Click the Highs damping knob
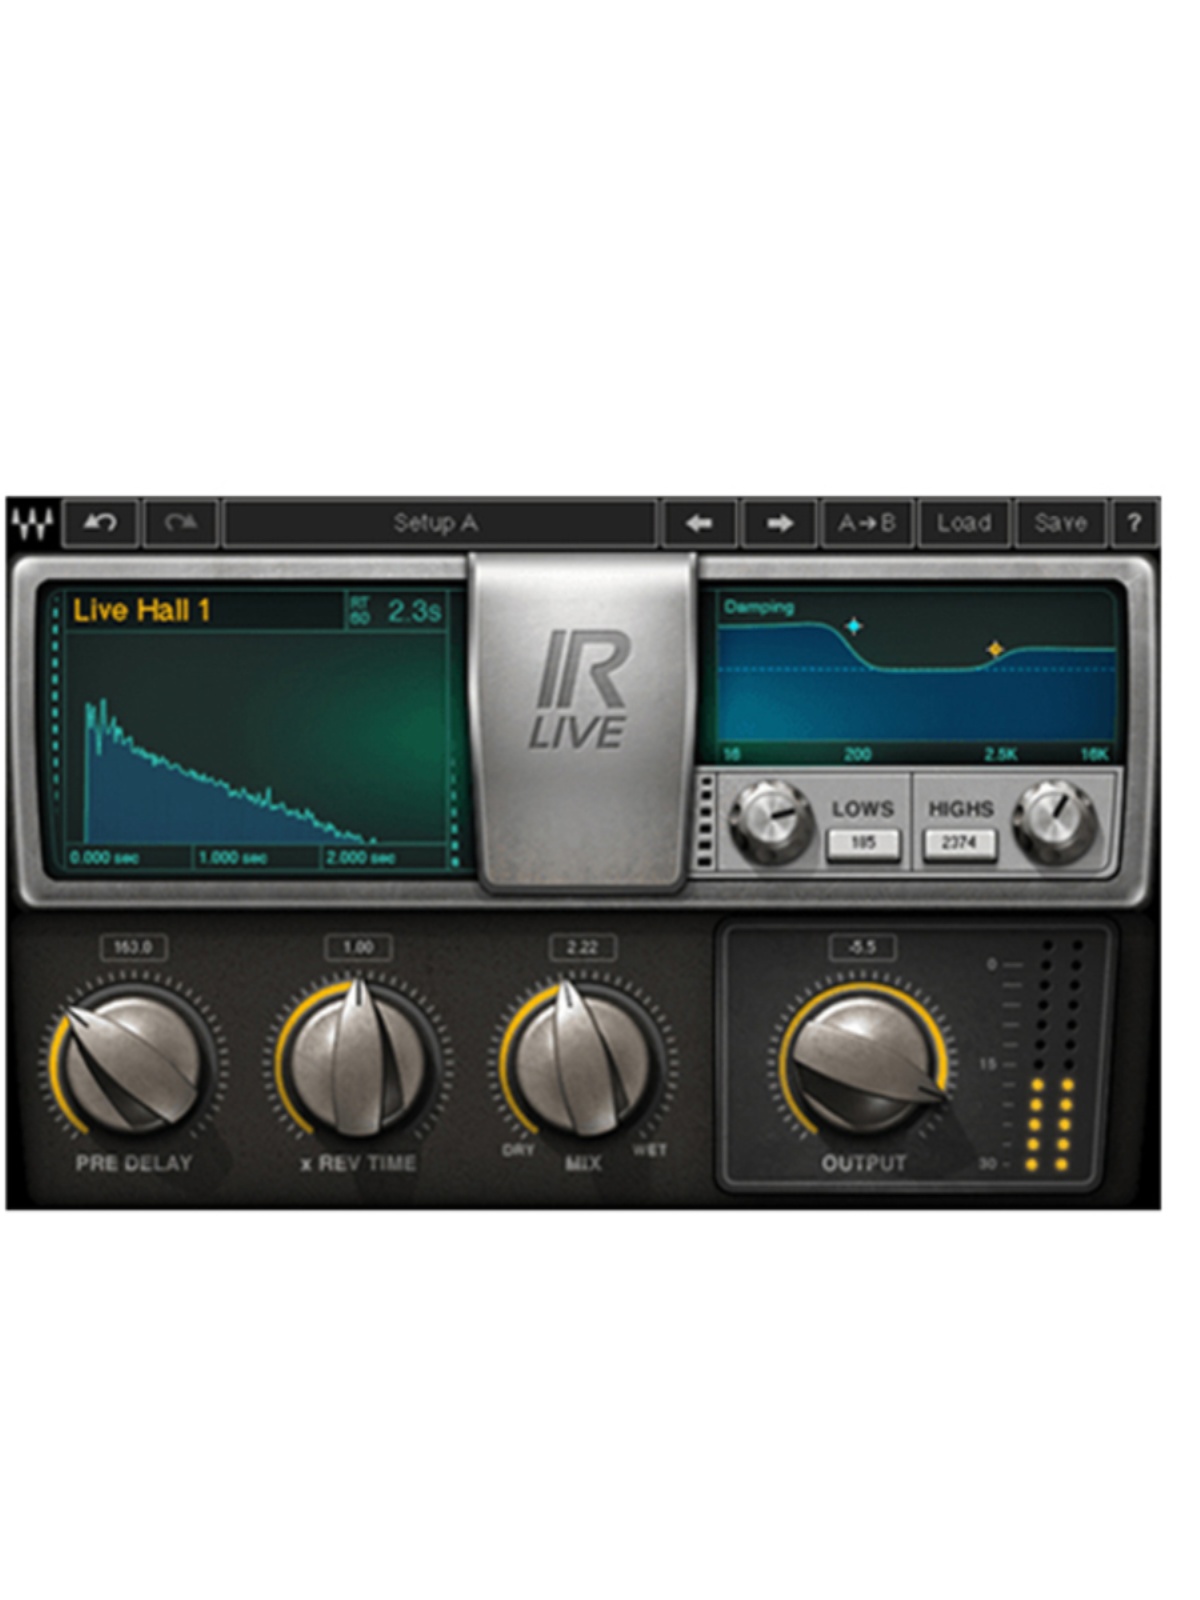The image size is (1200, 1600). coord(1055,820)
